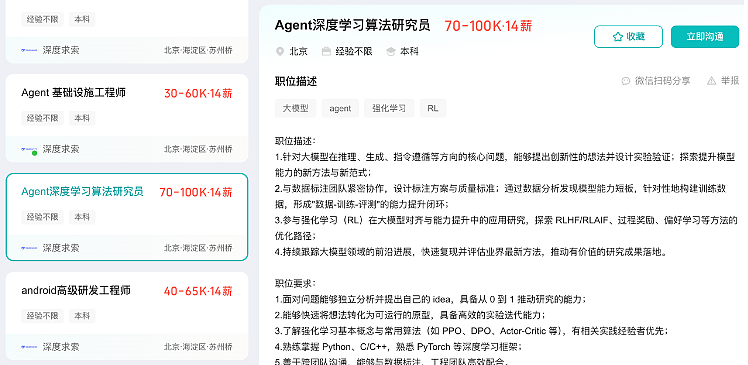The image size is (748, 365).
Task: Click the 深度求索 logo in the android高级研发工程师 card
Action: click(x=29, y=347)
